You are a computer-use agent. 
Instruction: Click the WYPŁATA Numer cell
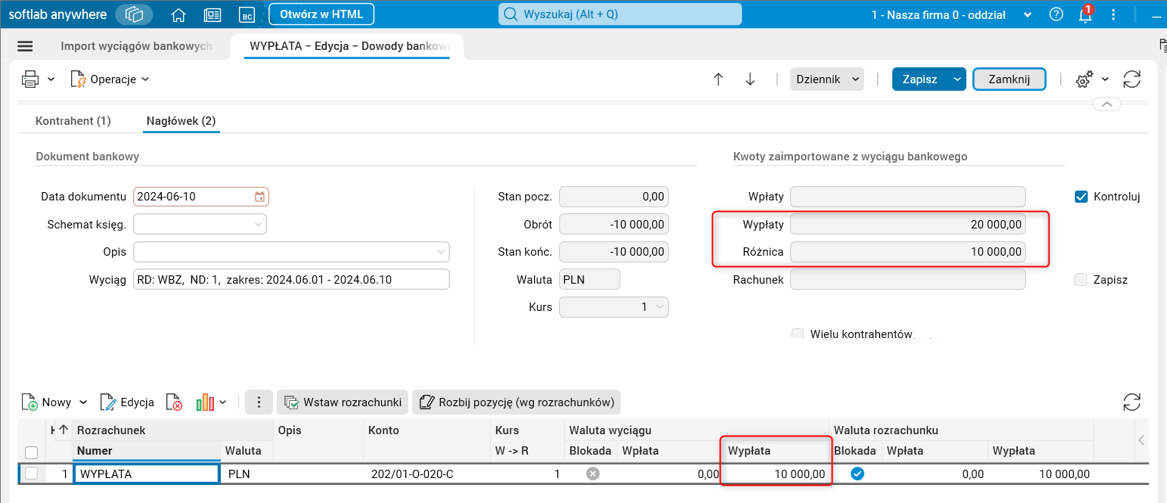(146, 474)
